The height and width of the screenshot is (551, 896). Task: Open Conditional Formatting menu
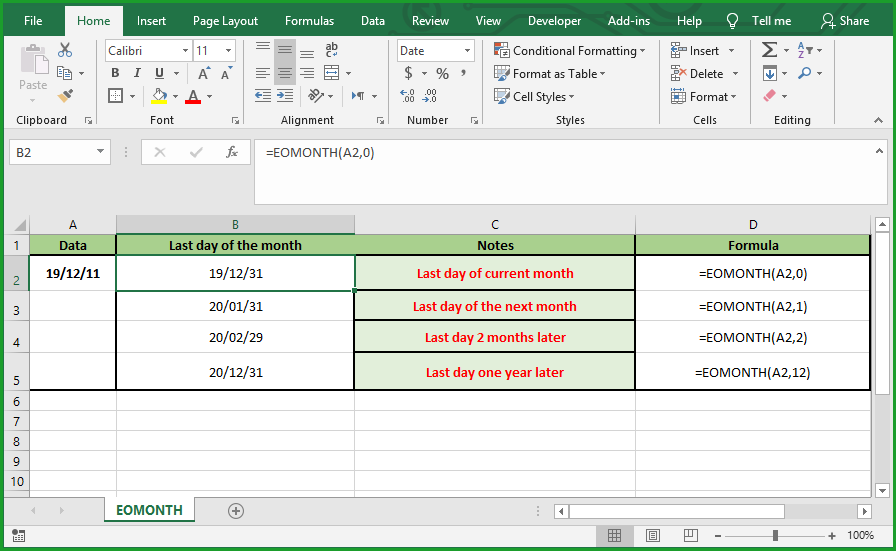tap(570, 50)
